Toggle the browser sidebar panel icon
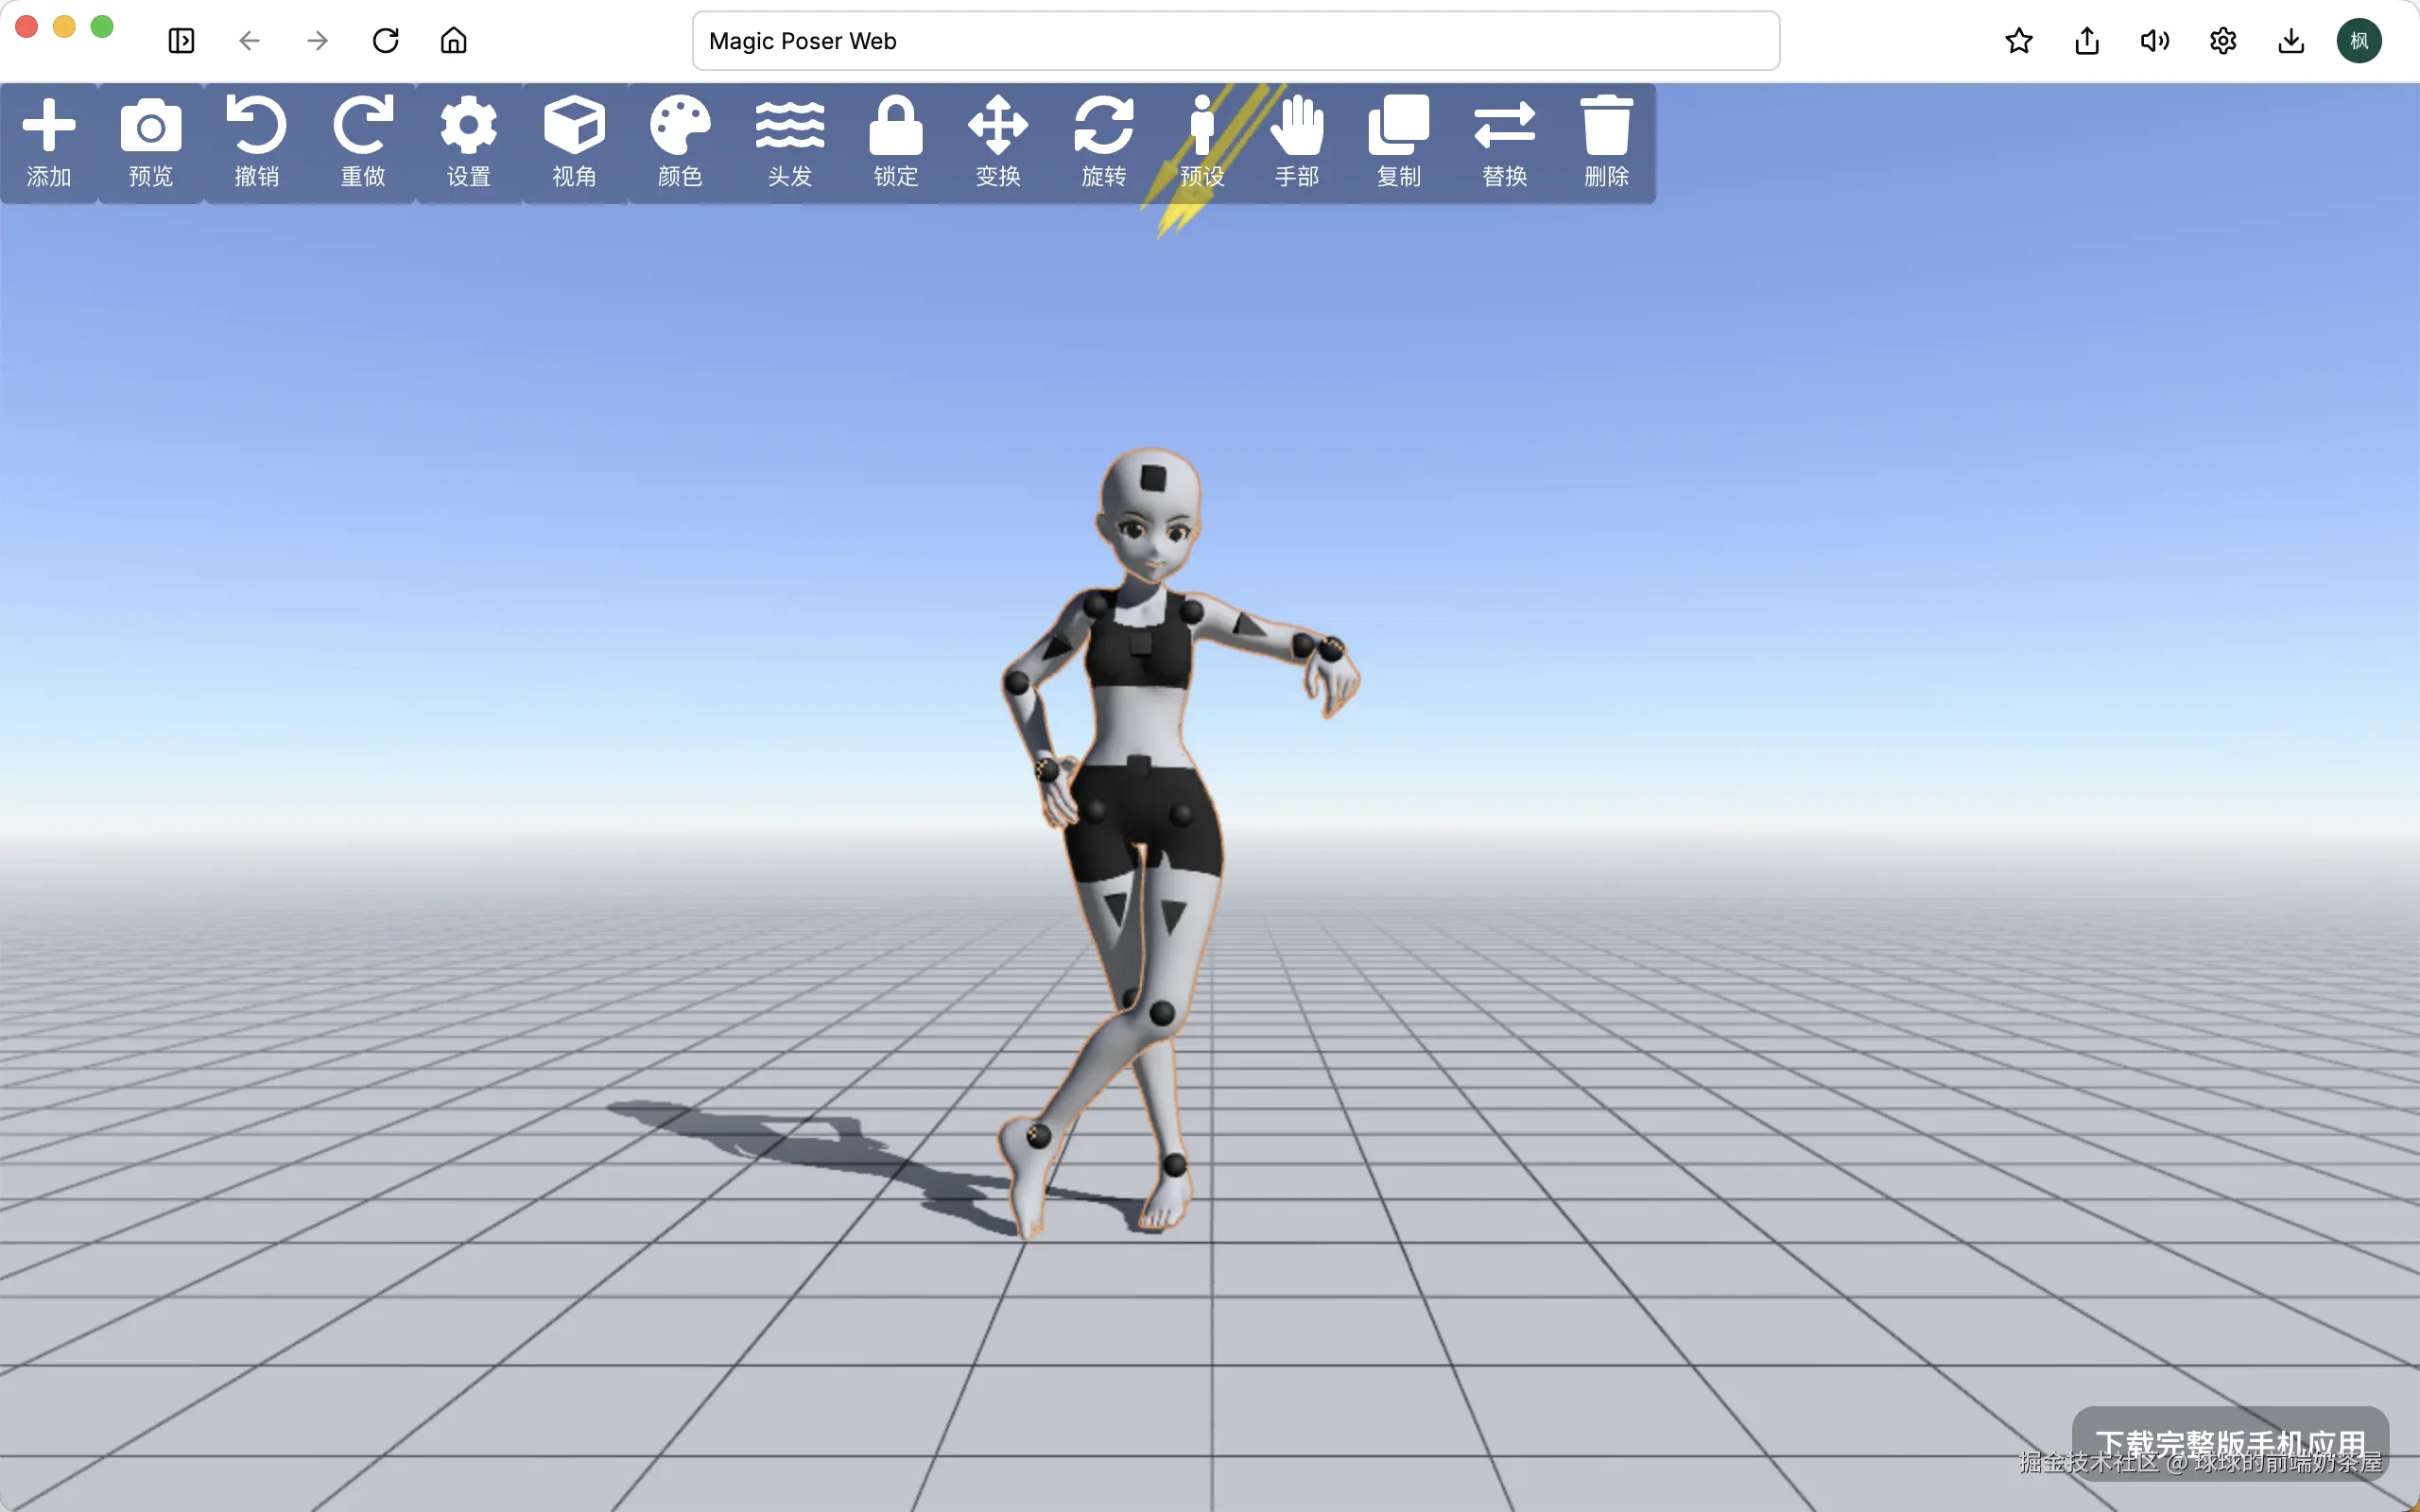This screenshot has height=1512, width=2420. [x=181, y=41]
